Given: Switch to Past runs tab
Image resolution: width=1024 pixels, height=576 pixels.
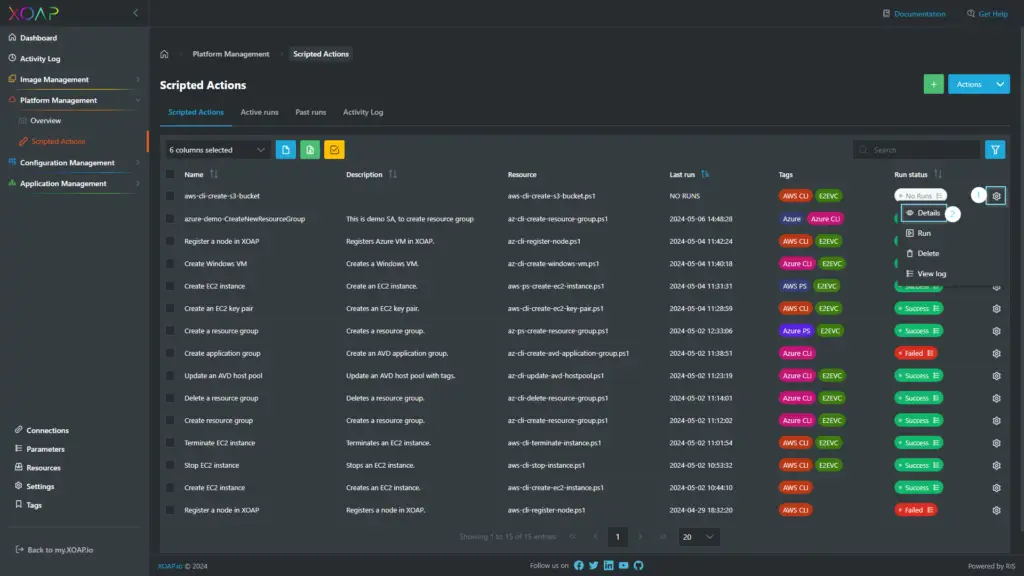Looking at the screenshot, I should click(x=310, y=112).
